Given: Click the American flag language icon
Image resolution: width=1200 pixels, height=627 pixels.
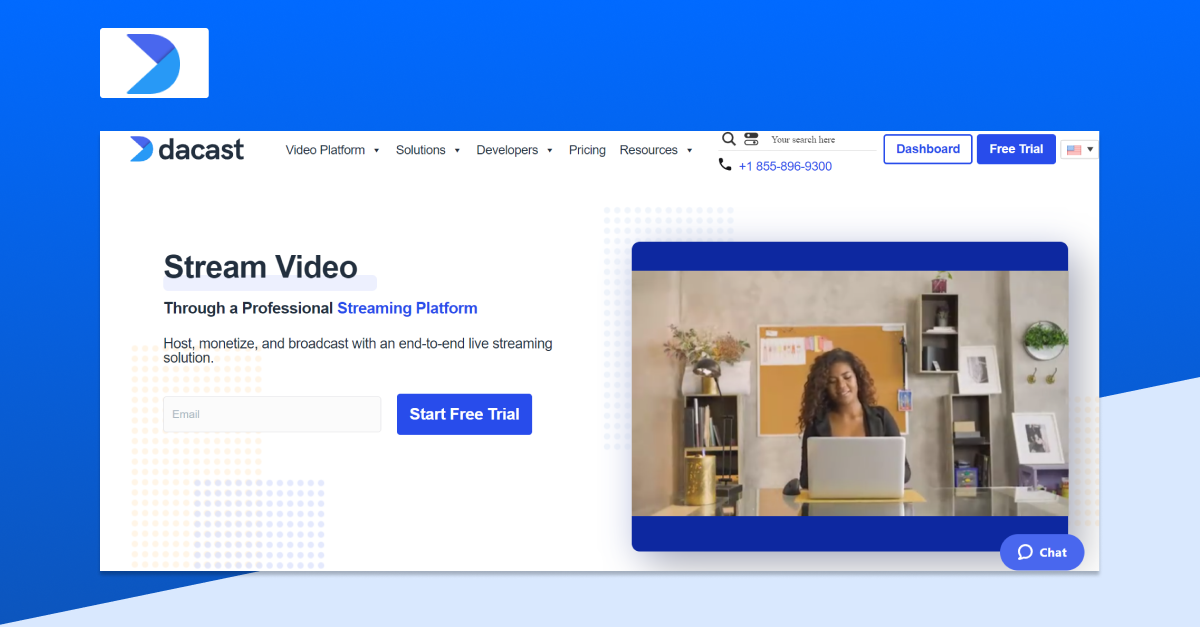Looking at the screenshot, I should click(1073, 148).
